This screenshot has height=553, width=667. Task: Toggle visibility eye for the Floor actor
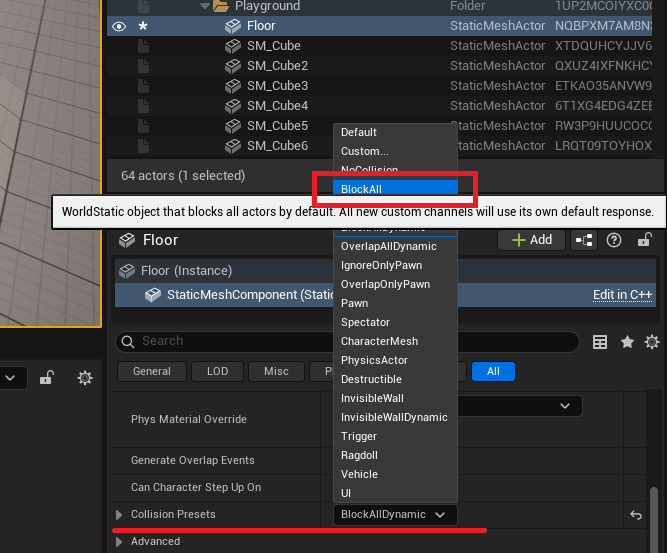point(119,26)
